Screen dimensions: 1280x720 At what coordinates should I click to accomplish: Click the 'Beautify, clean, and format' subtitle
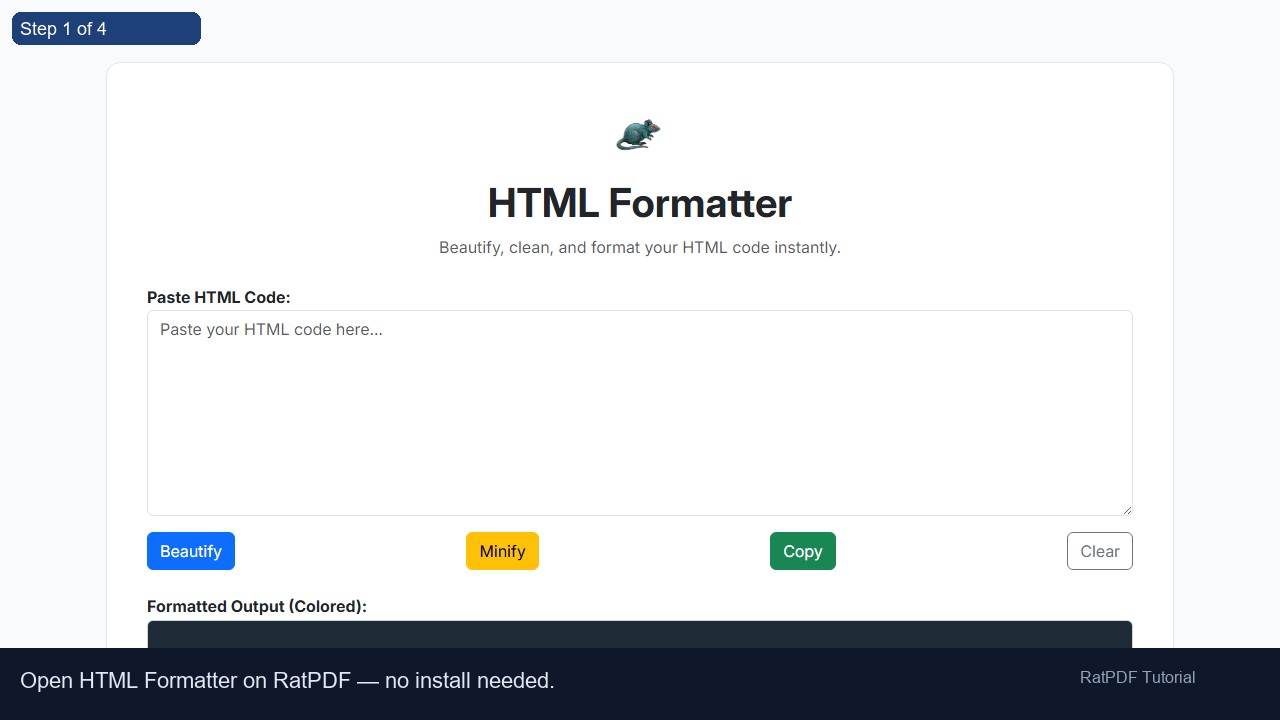pos(640,247)
